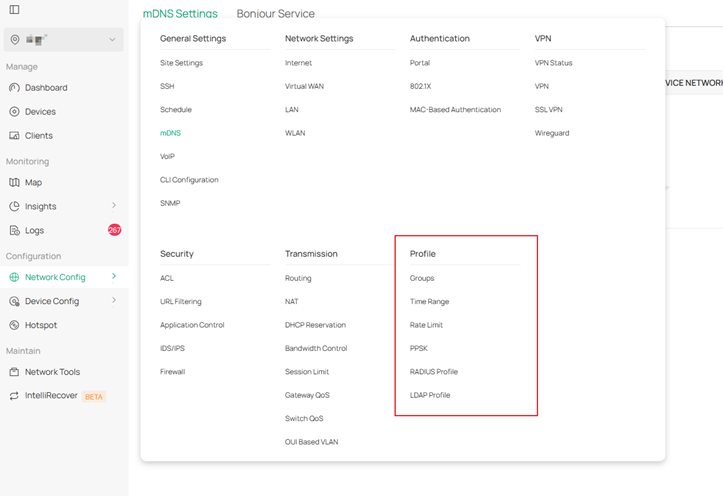
Task: Open Site Settings under General Settings
Action: pyautogui.click(x=181, y=63)
